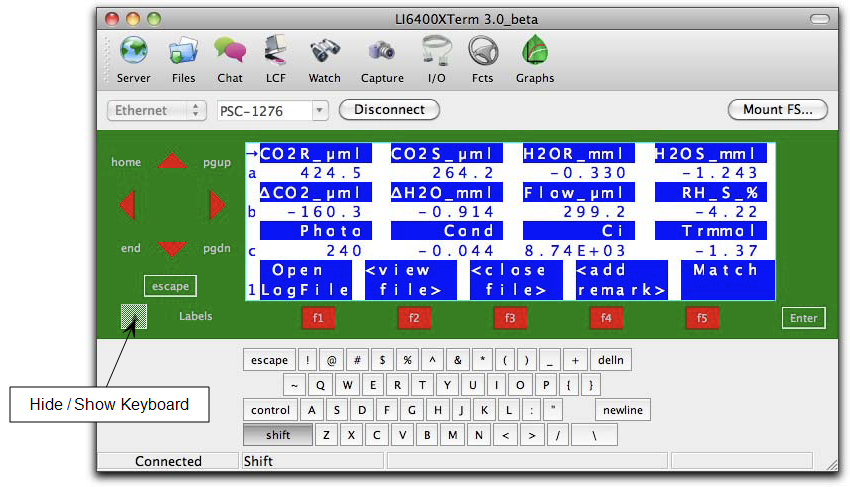Select Open LogFile soft key label
The width and height of the screenshot is (850, 487).
pos(306,280)
